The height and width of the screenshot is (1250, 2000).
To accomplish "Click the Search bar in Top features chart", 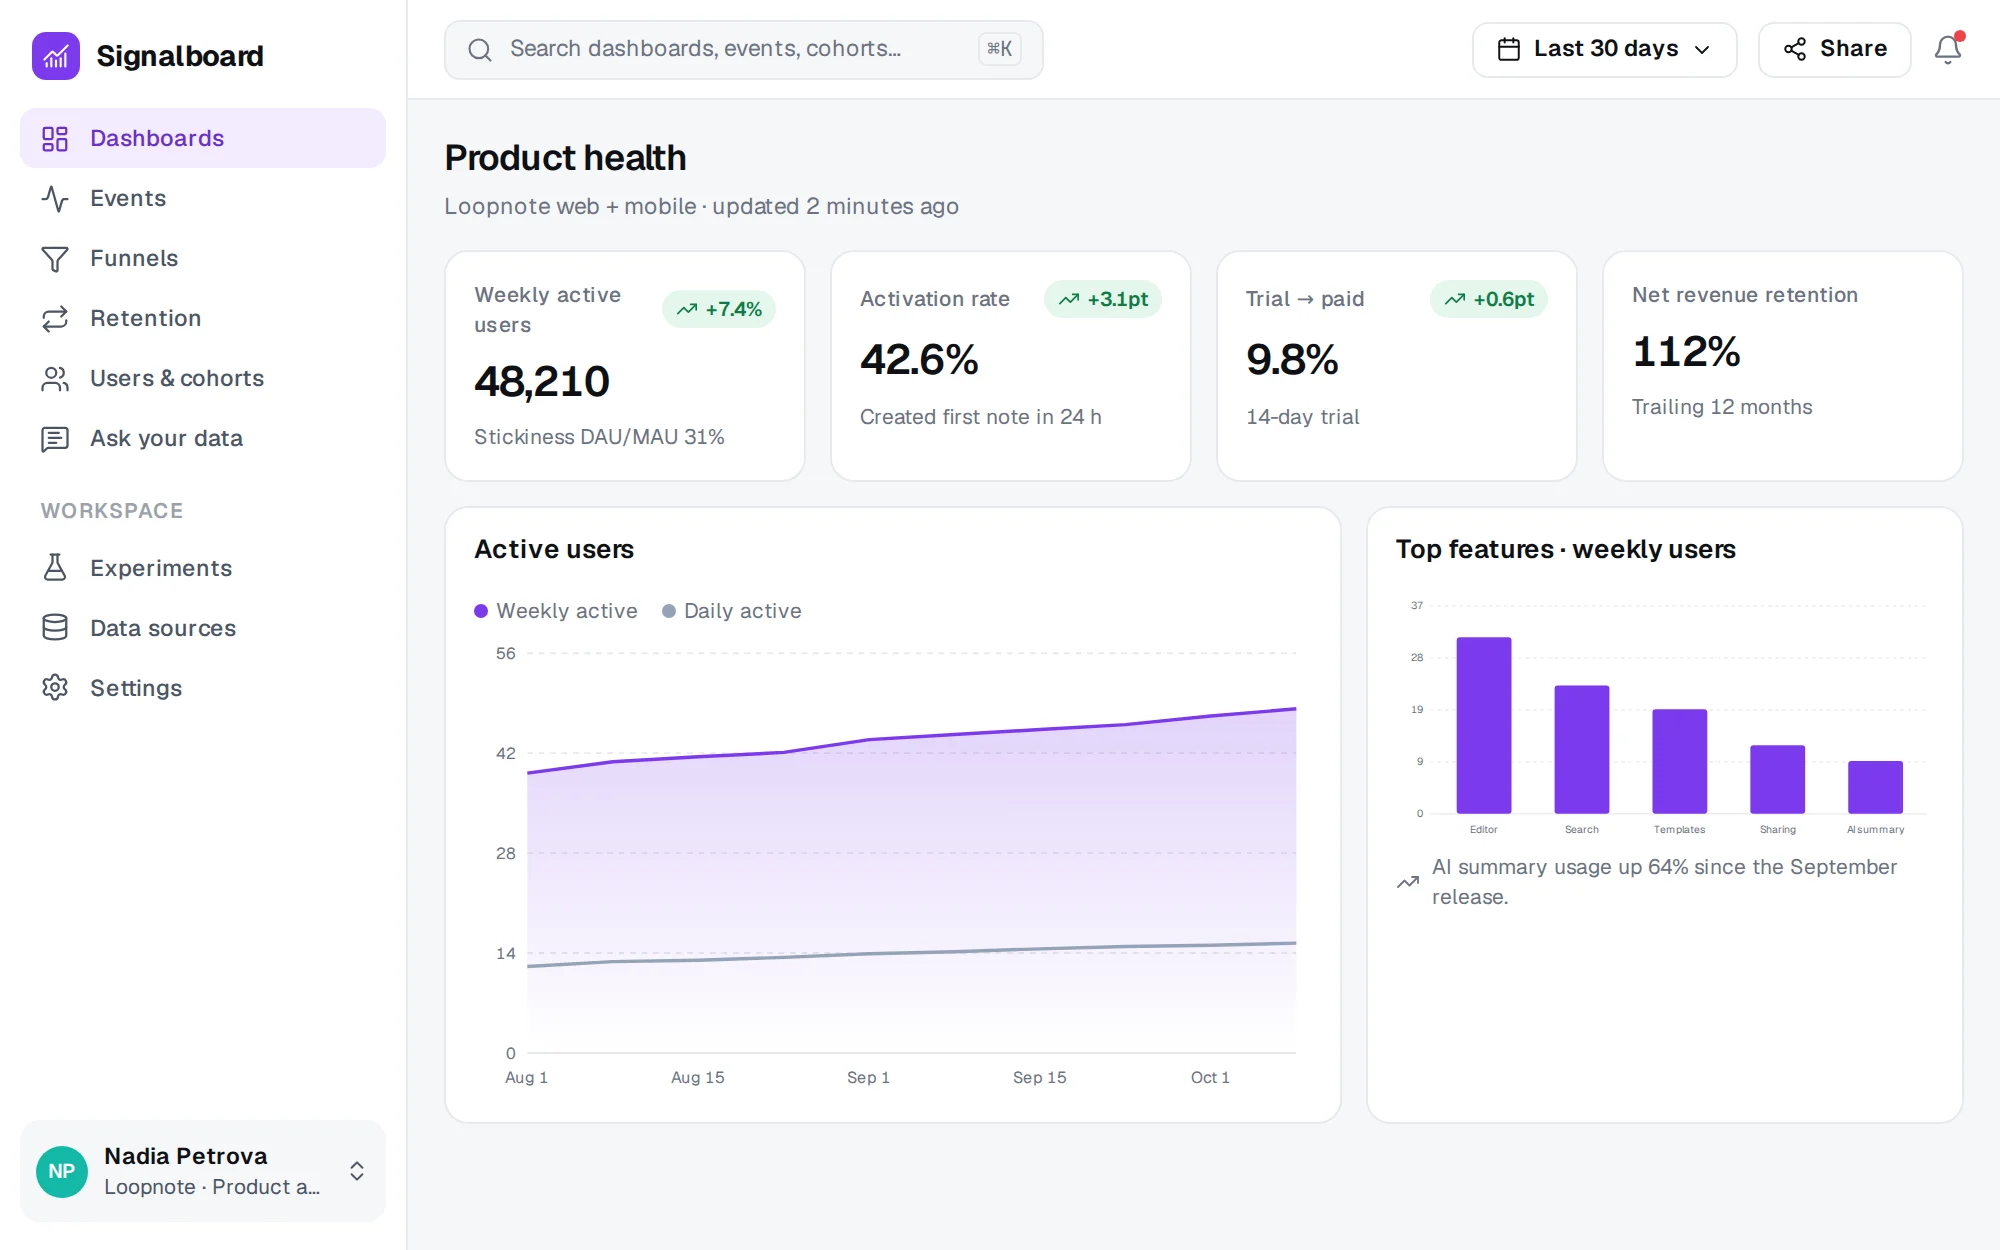I will pyautogui.click(x=1582, y=749).
